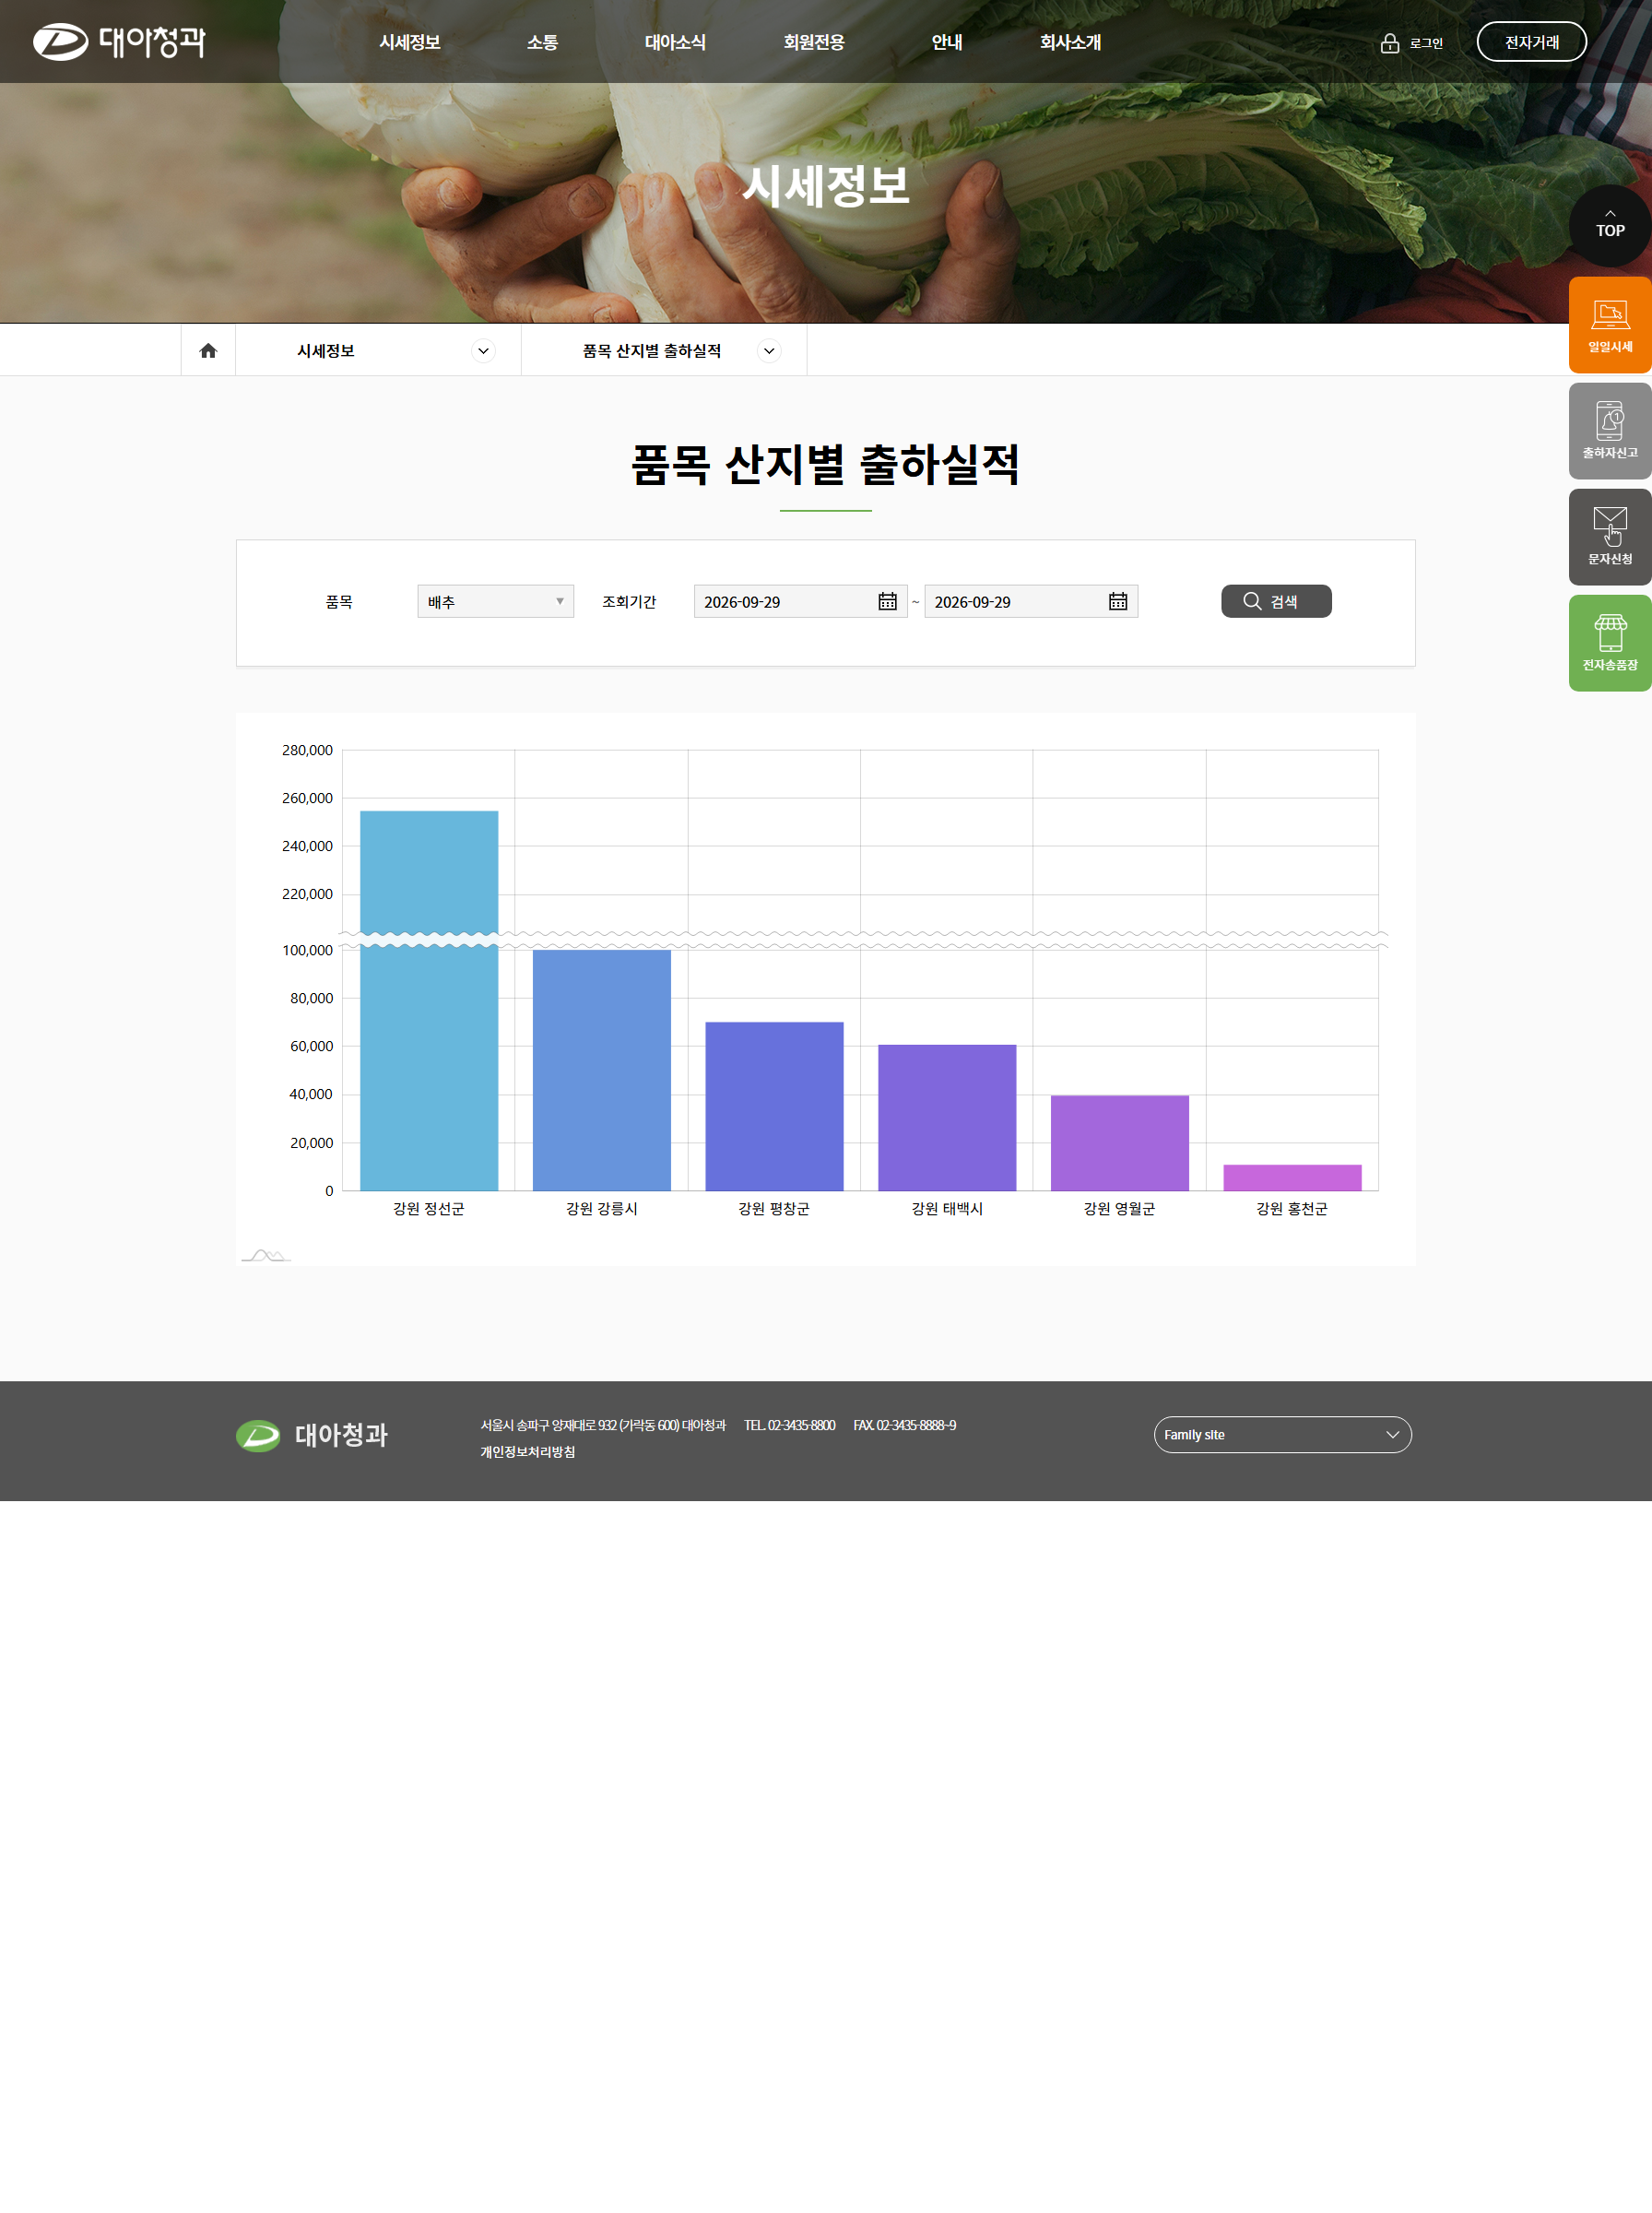
Task: Select the 강원 영월군 bar in chart
Action: (x=1120, y=1143)
